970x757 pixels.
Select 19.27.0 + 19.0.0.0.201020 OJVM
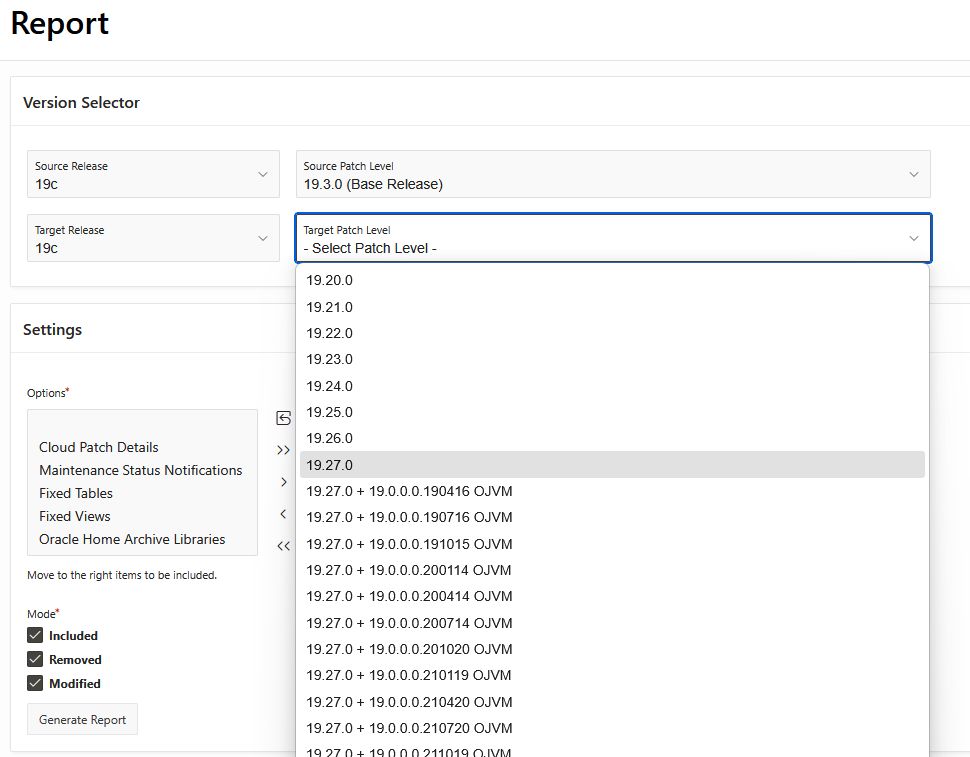(612, 649)
